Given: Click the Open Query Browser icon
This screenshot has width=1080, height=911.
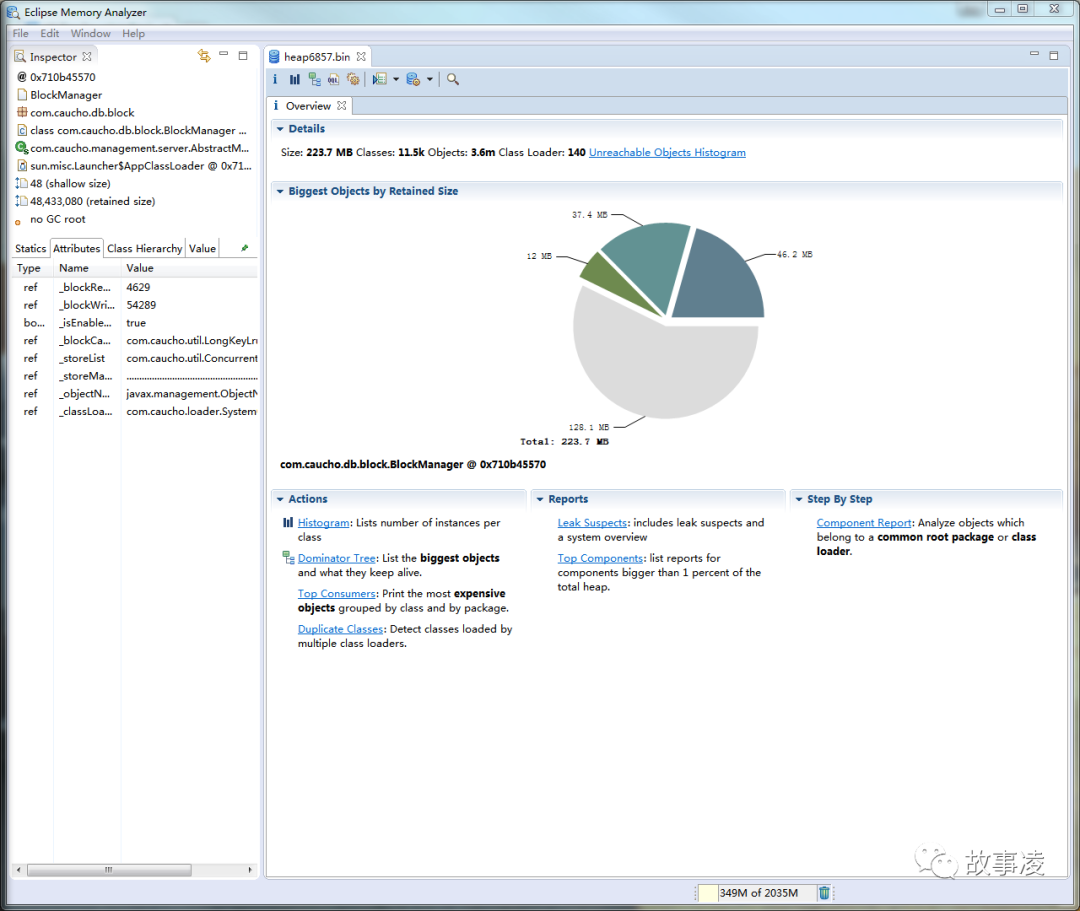Looking at the screenshot, I should coord(413,79).
